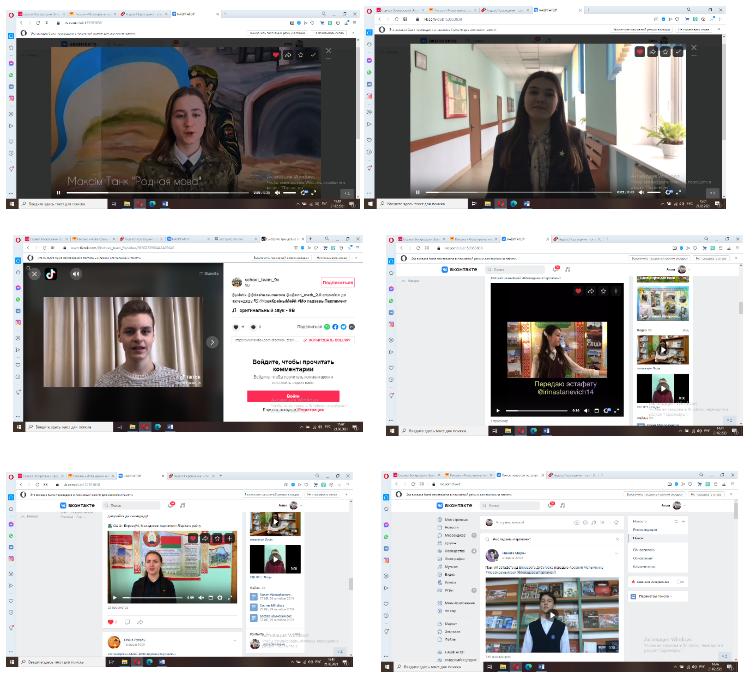This screenshot has width=753, height=680.
Task: Play the library boy video in VK feed
Action: click(552, 615)
